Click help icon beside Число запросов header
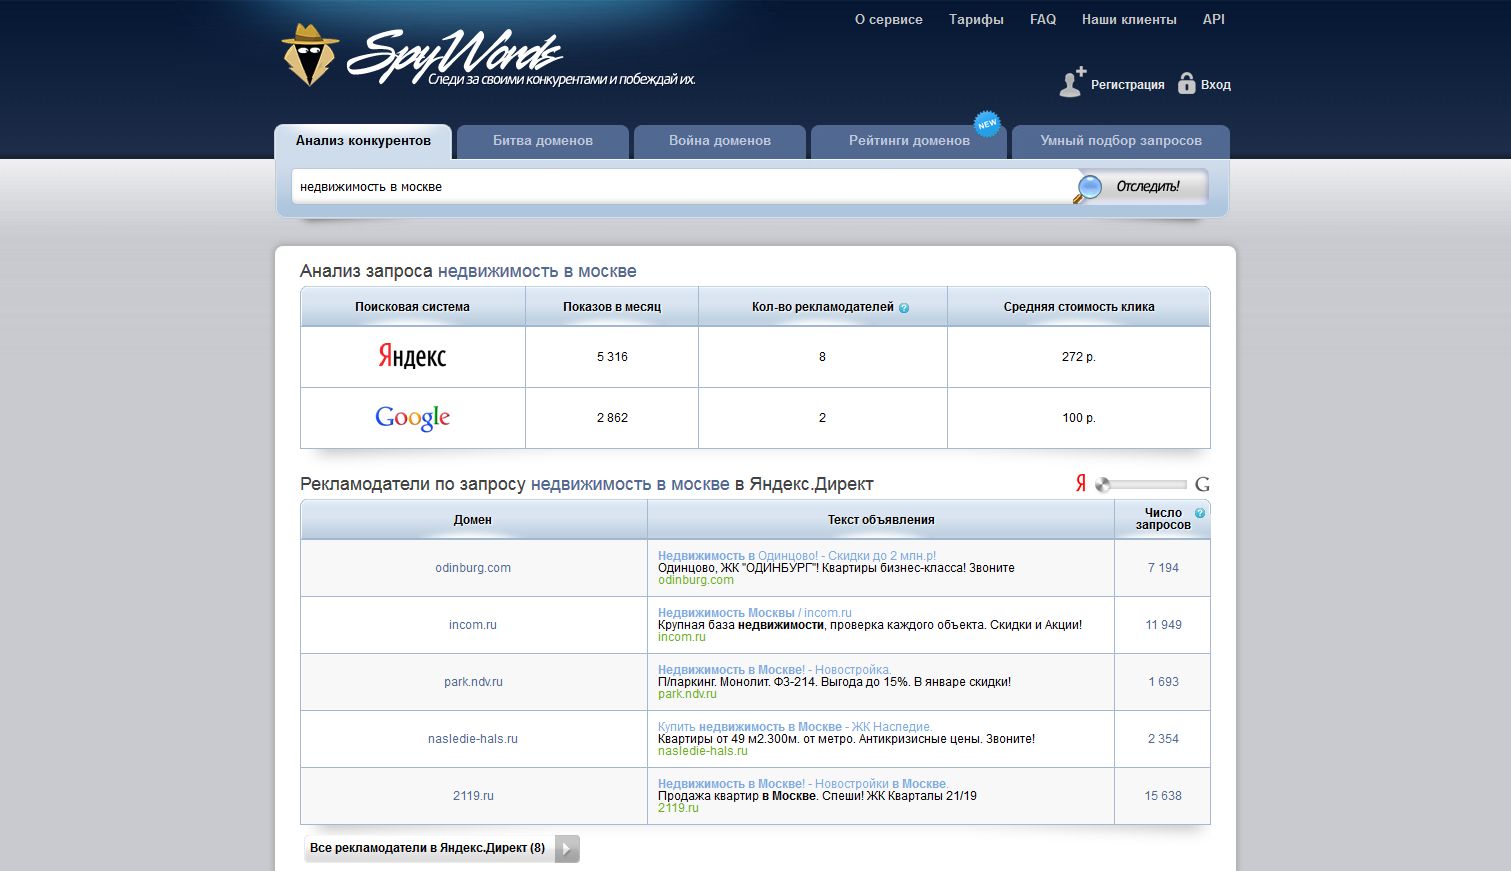 tap(1200, 513)
